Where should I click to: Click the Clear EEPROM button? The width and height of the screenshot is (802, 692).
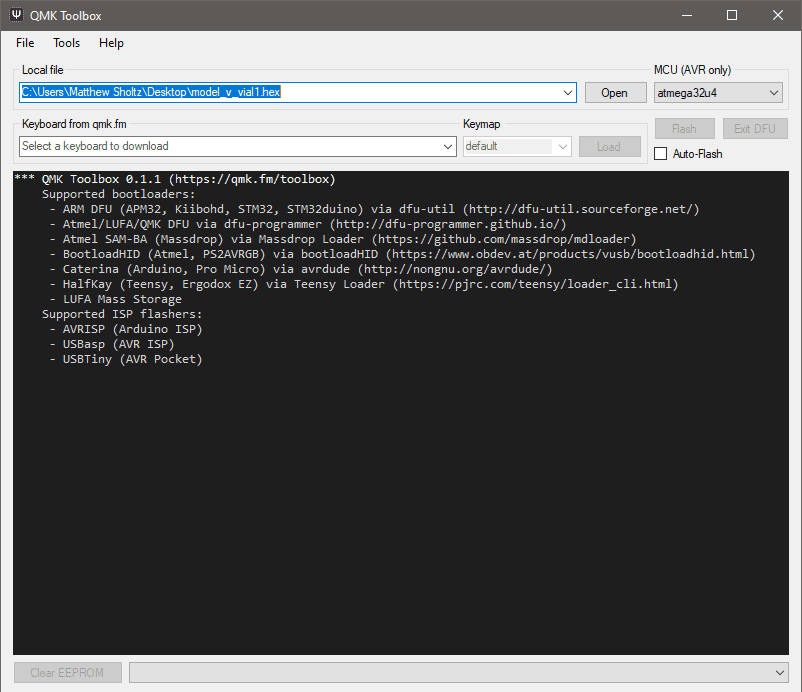click(x=67, y=672)
